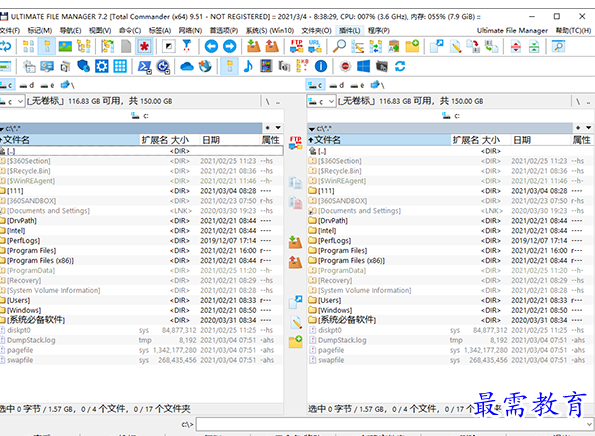The width and height of the screenshot is (595, 436).
Task: Go back with the blue left arrow
Action: [x=211, y=46]
